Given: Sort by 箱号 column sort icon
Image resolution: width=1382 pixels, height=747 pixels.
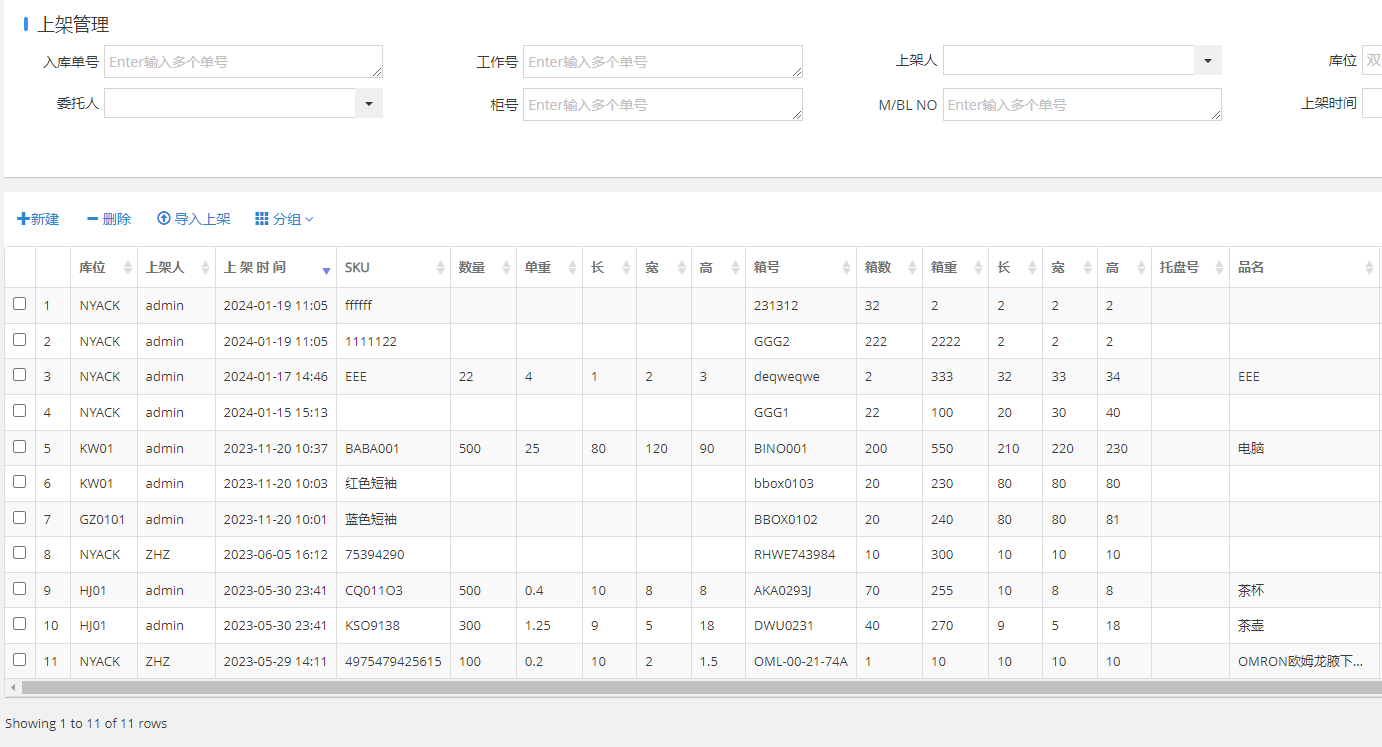Looking at the screenshot, I should tap(847, 268).
